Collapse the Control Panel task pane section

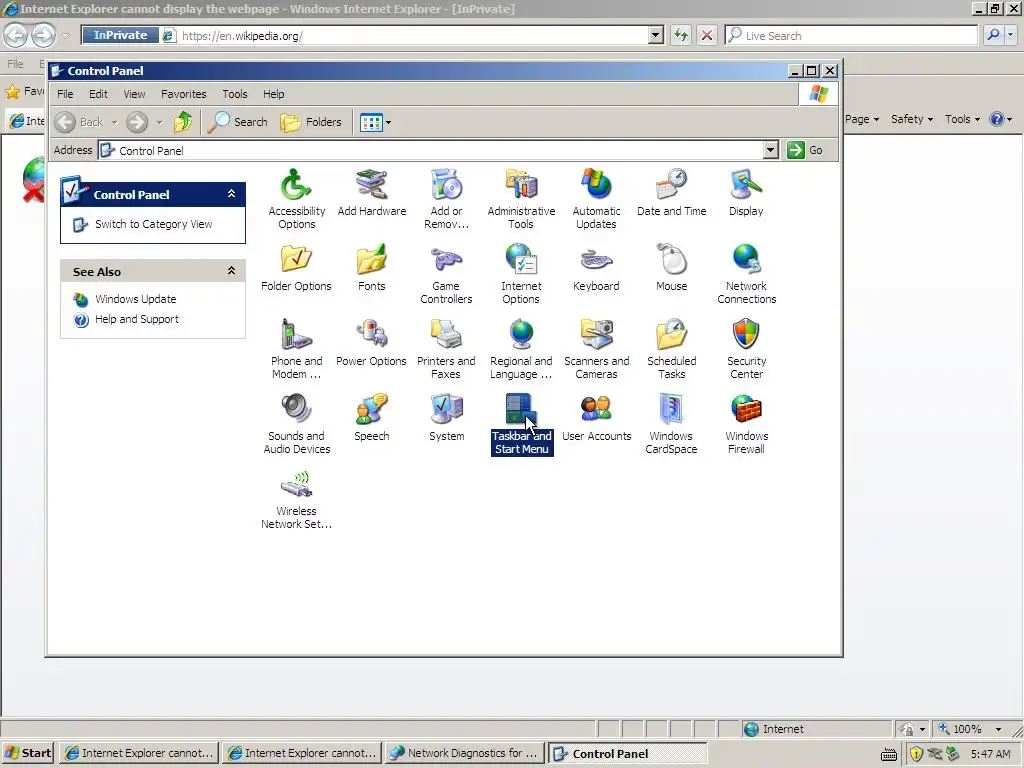point(231,194)
